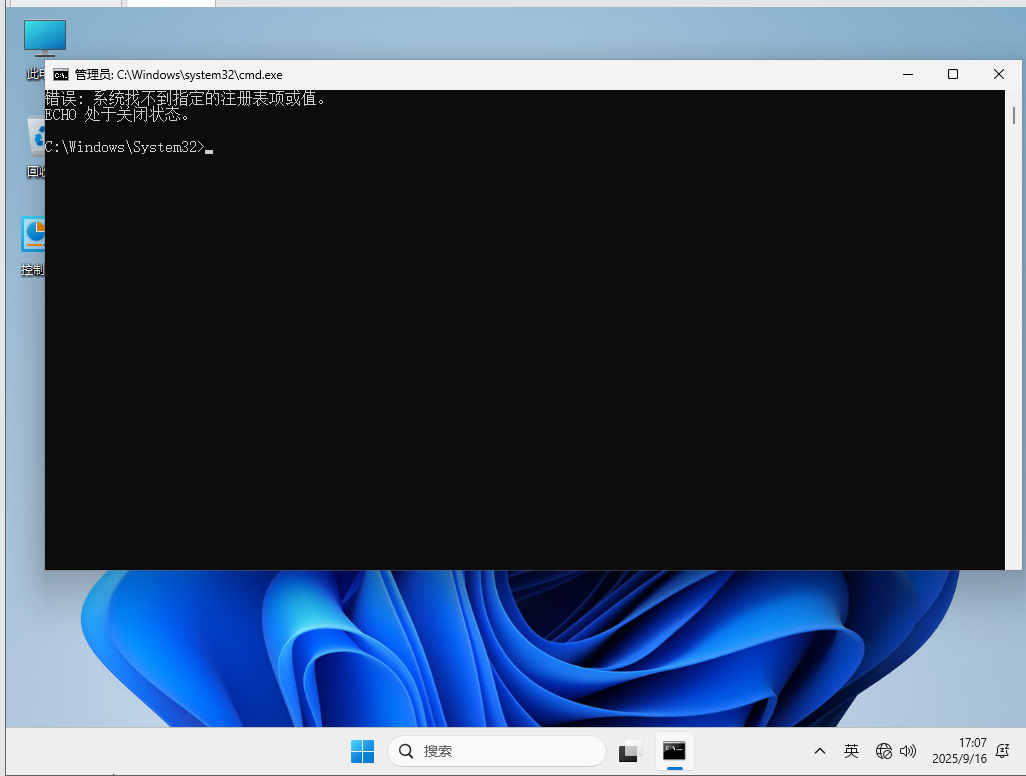Click the cmd.exe icon in the title bar

point(61,75)
